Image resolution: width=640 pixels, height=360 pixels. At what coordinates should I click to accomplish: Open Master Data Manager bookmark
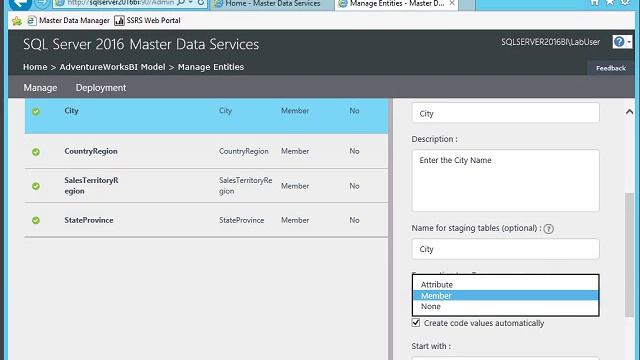(69, 20)
